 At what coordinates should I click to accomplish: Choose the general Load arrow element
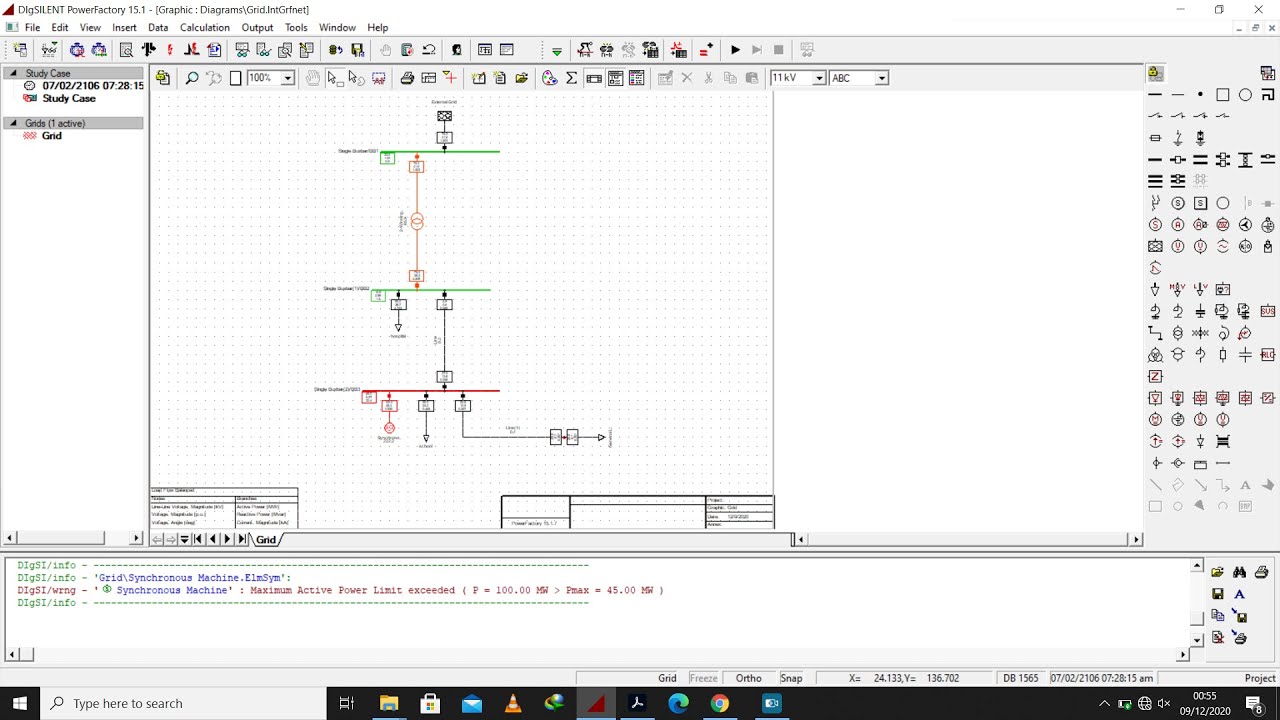tap(1155, 289)
